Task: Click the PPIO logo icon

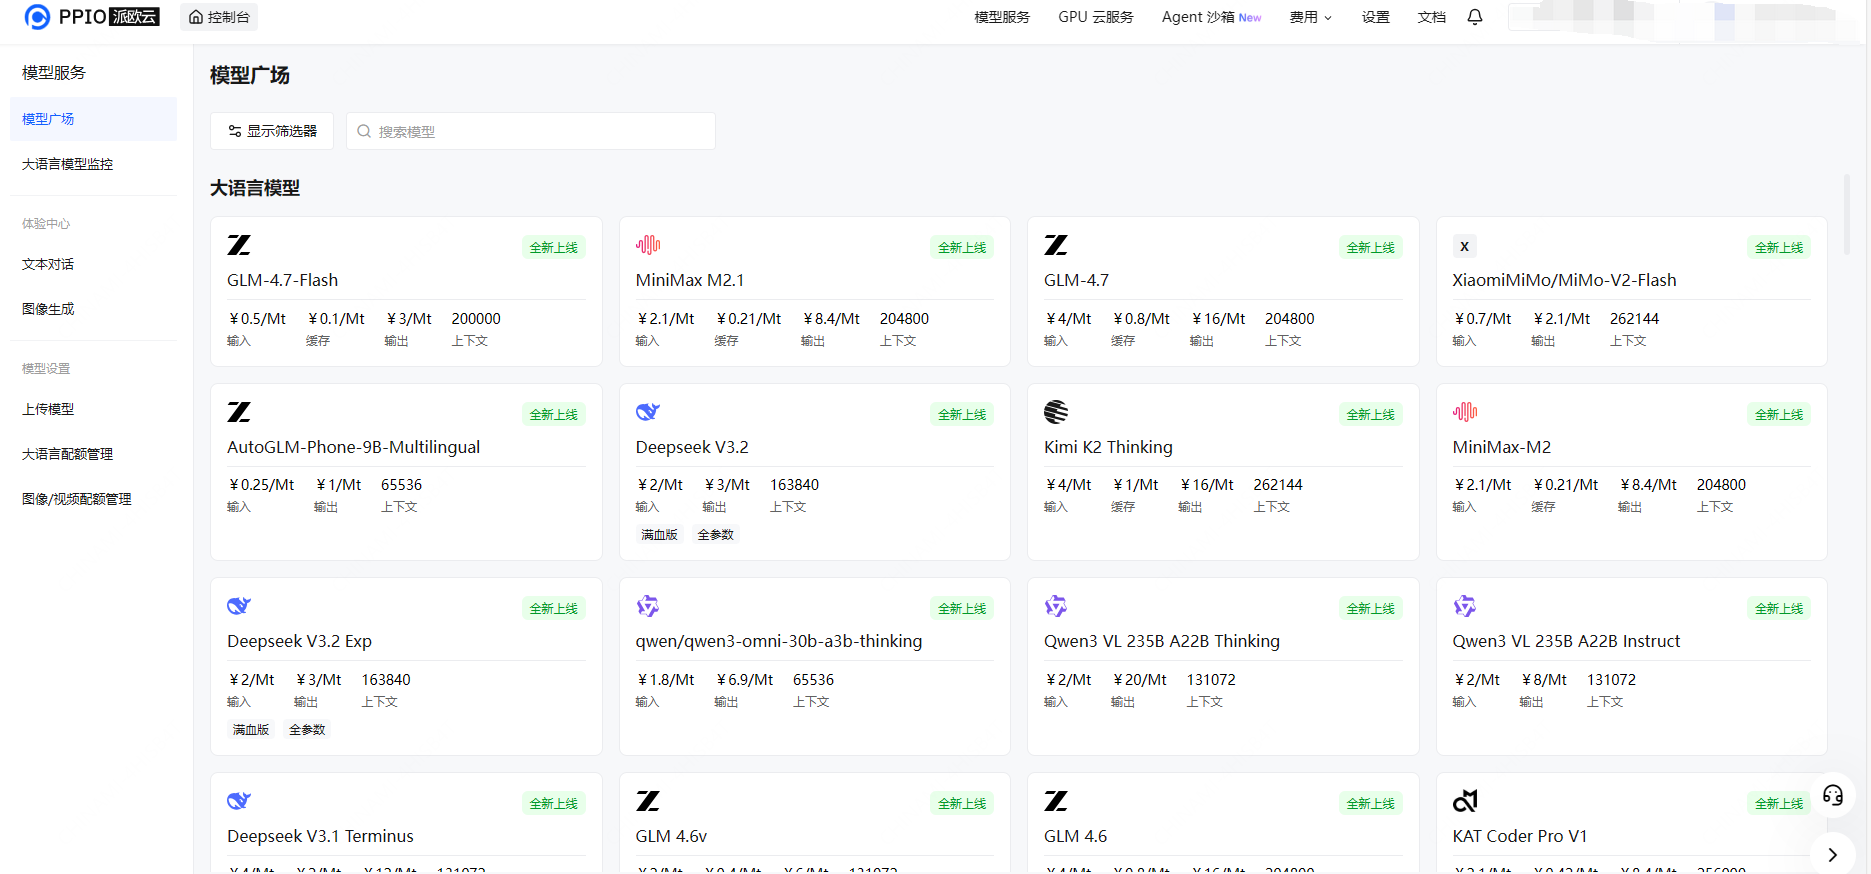Action: click(37, 17)
